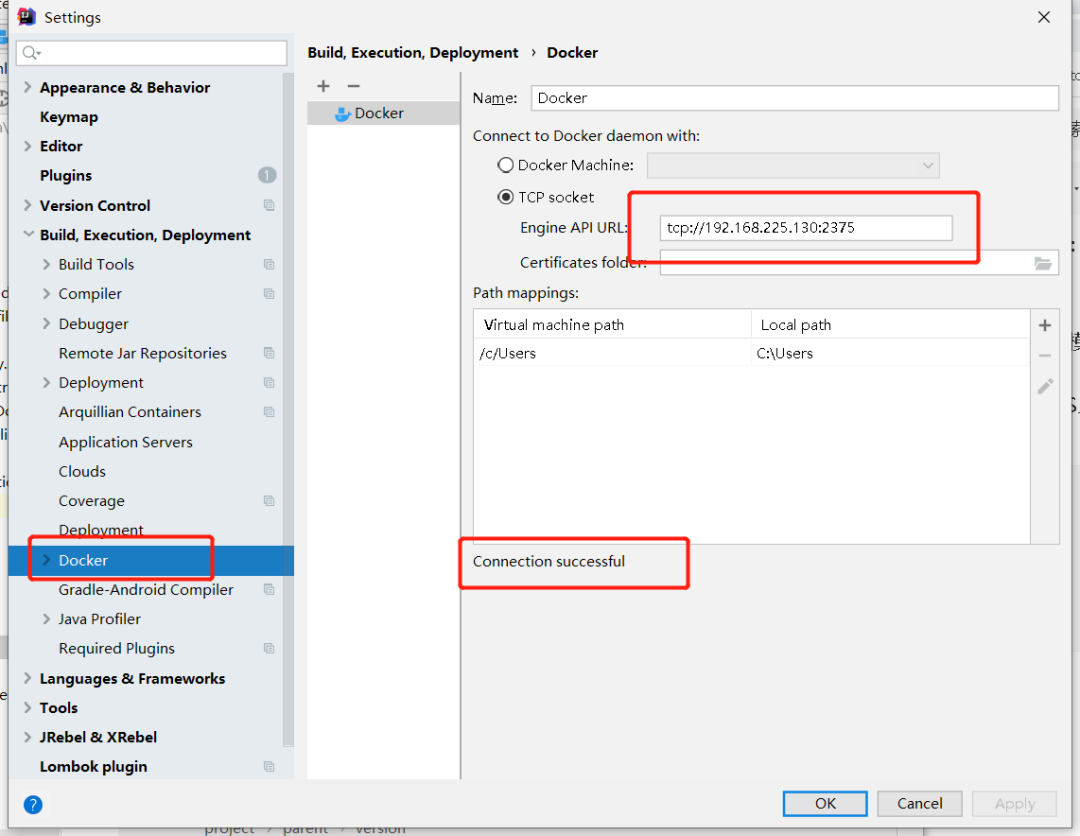Expand the Editor section
The image size is (1080, 836).
[x=28, y=146]
